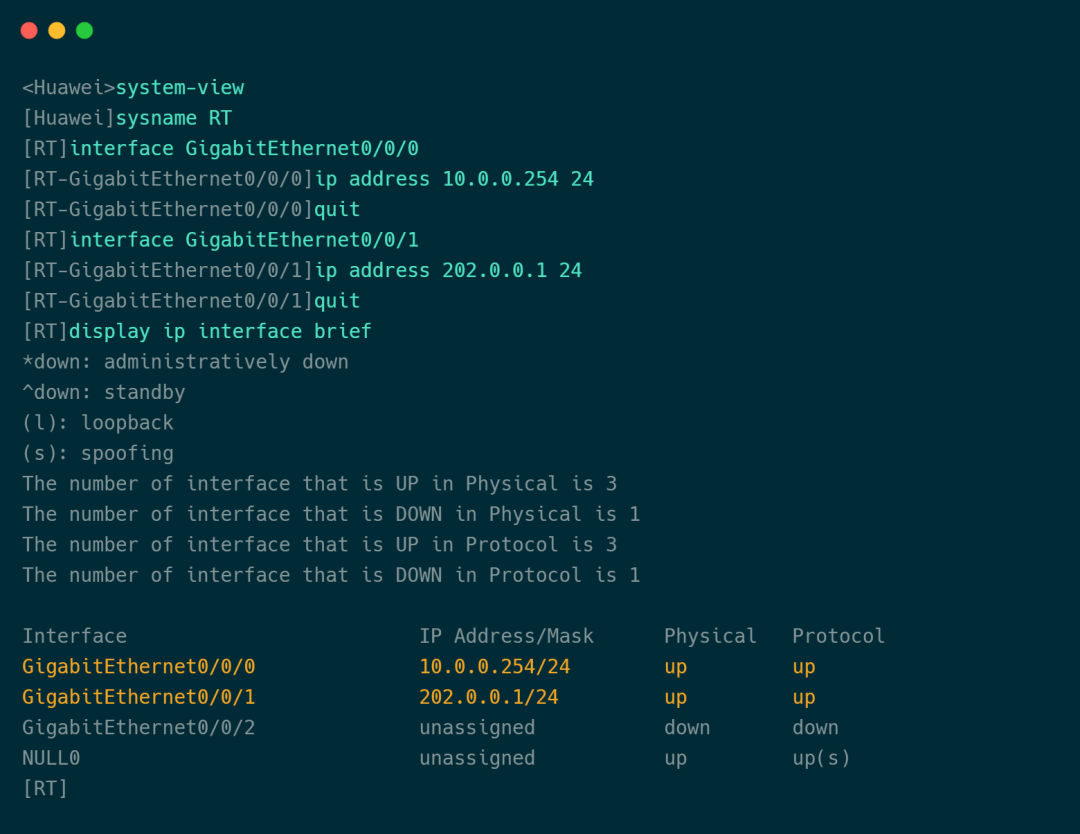Click the yellow minimize window dot
Image resolution: width=1080 pixels, height=834 pixels.
(56, 30)
